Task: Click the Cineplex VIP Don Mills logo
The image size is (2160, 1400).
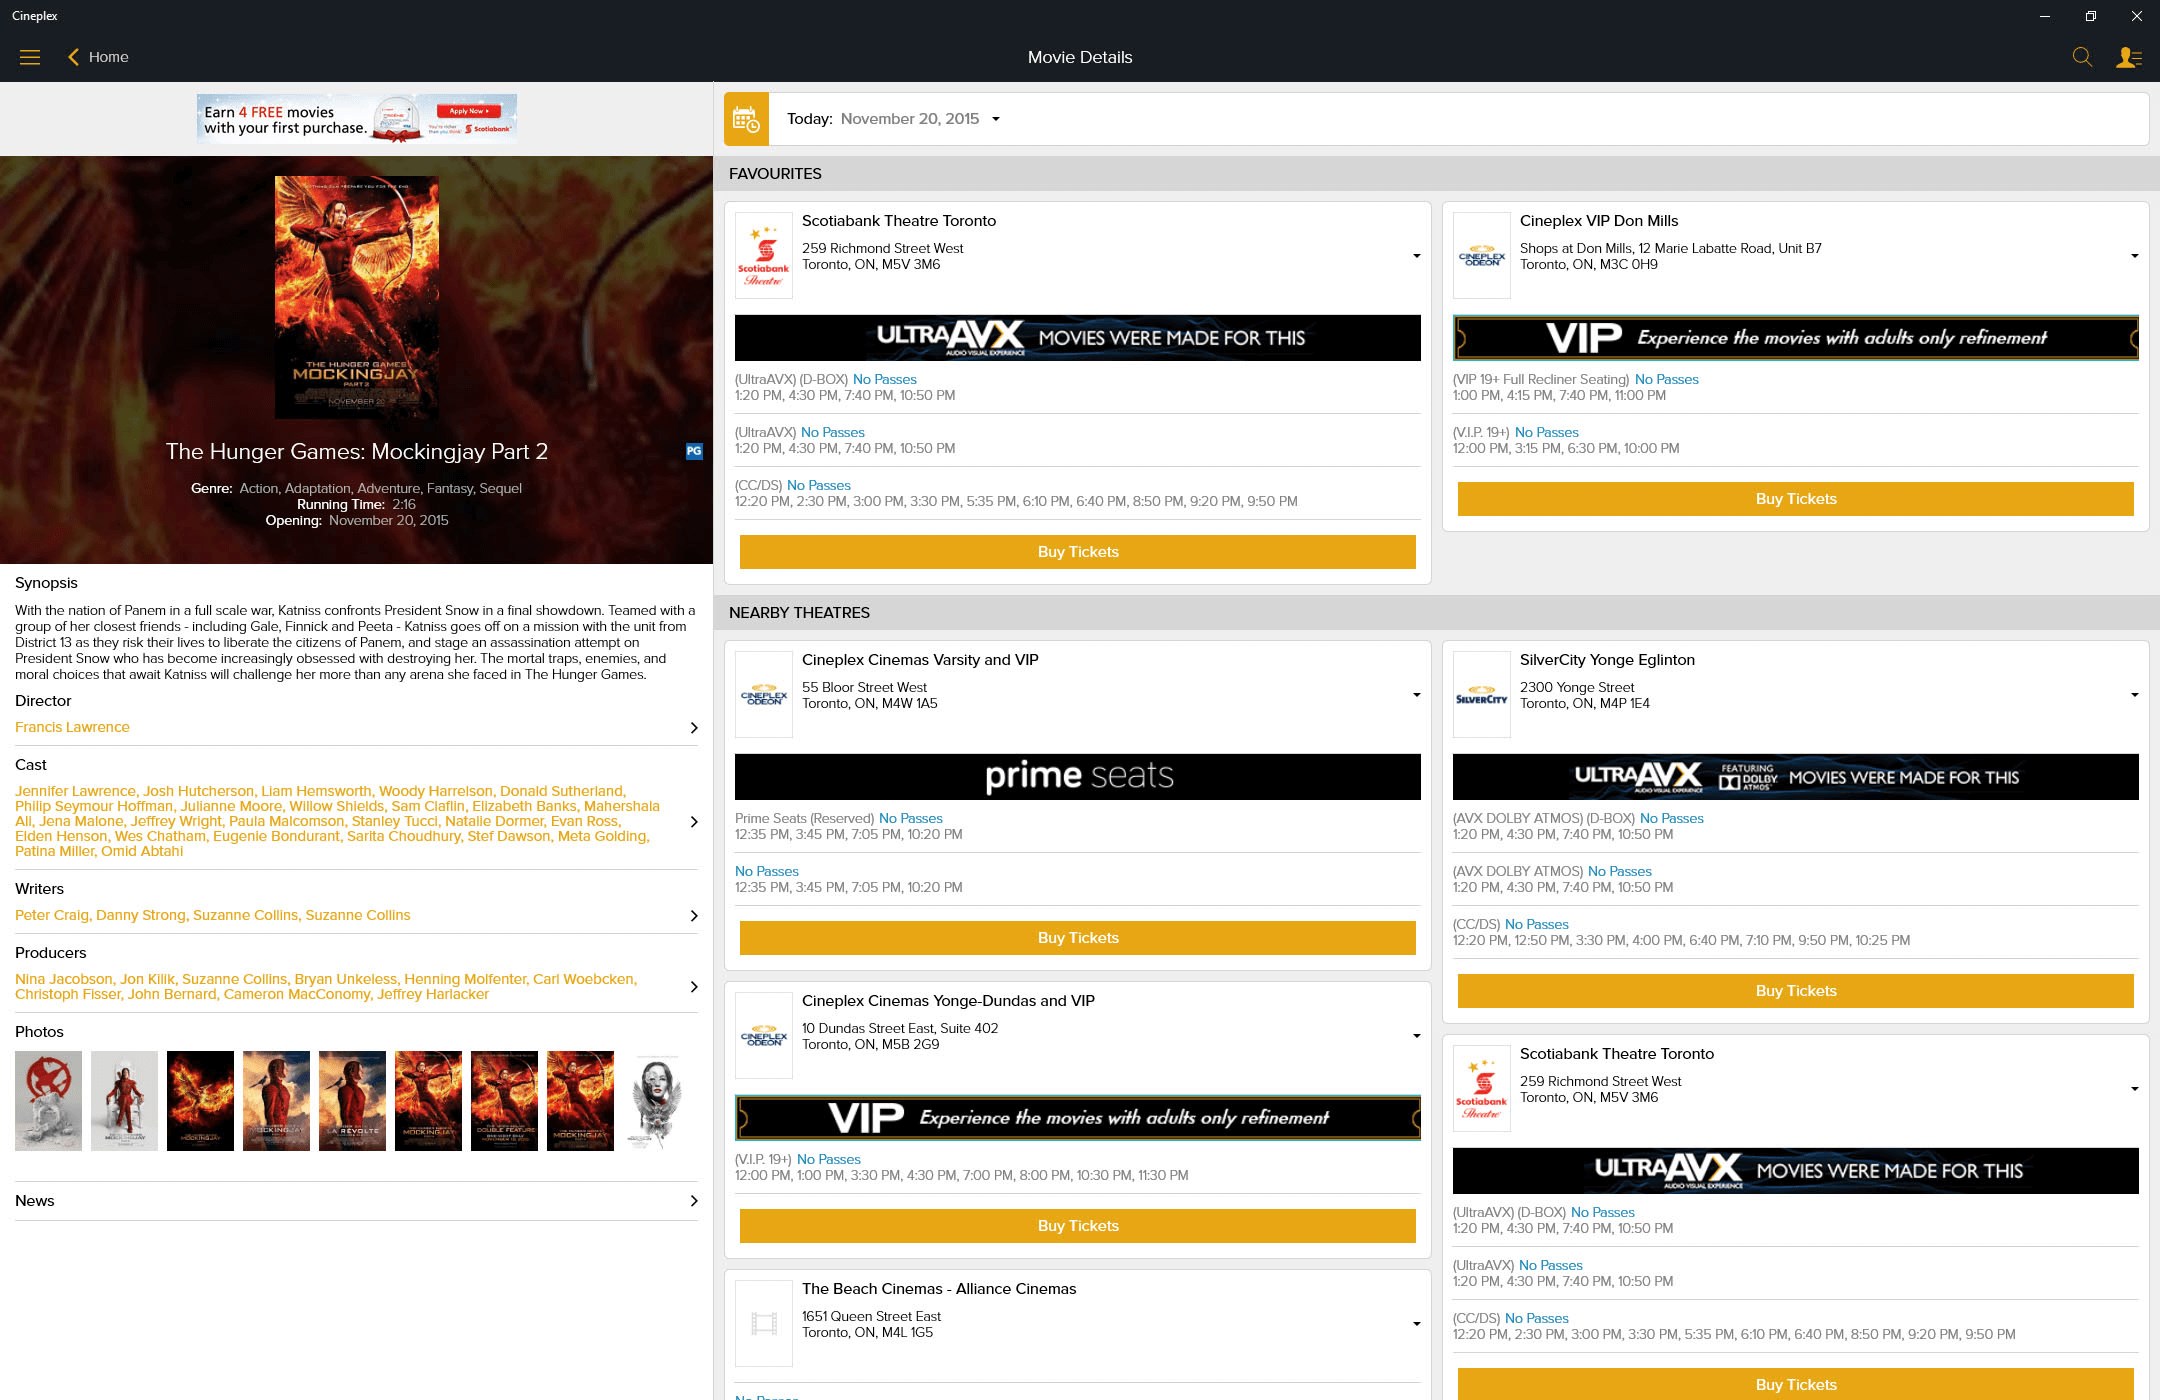Action: click(1482, 255)
